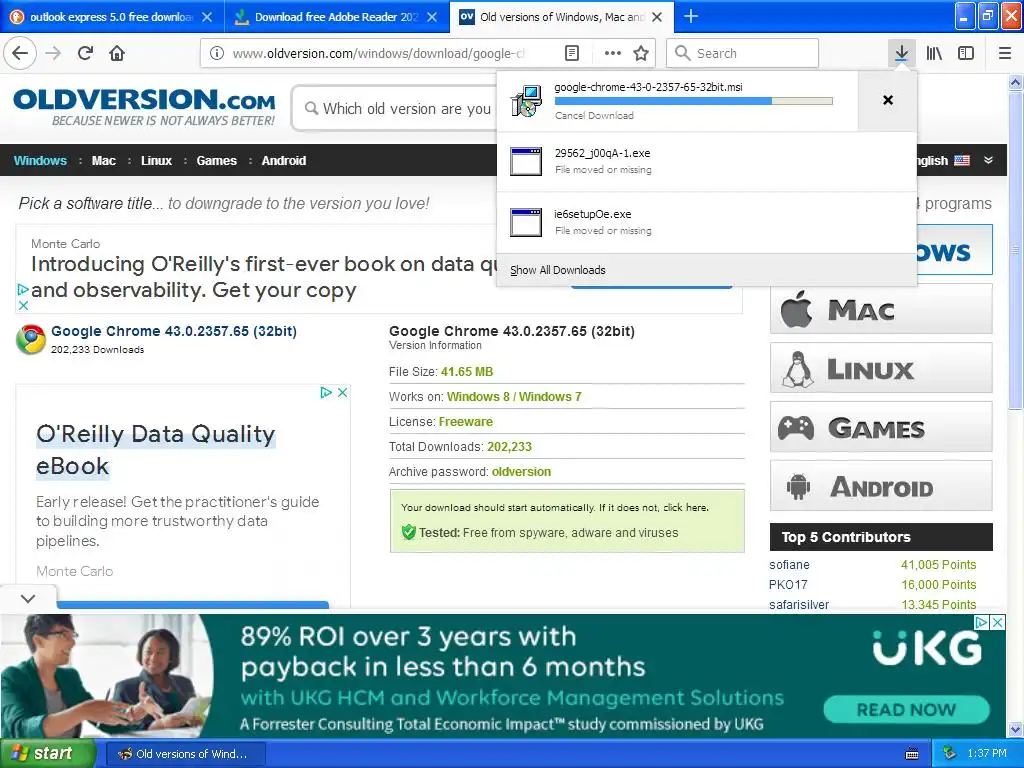1024x768 pixels.
Task: Toggle reader view icon
Action: 571,54
